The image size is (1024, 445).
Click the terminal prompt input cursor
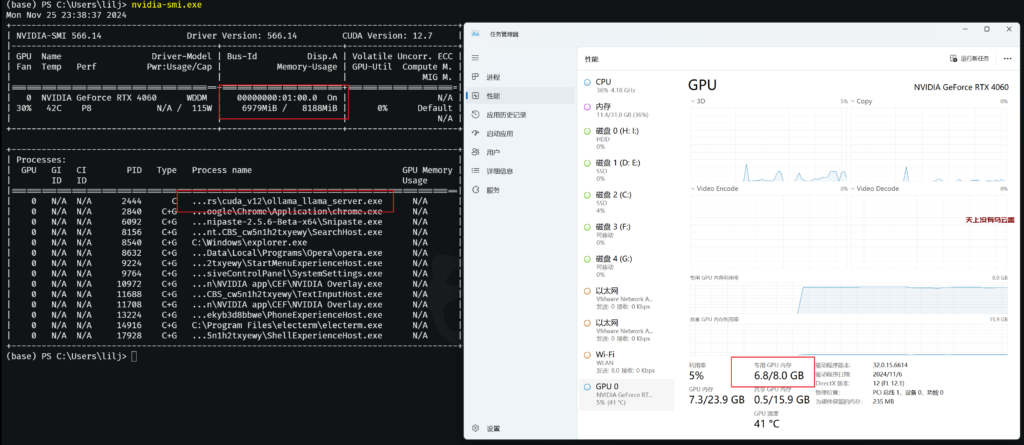[x=134, y=356]
